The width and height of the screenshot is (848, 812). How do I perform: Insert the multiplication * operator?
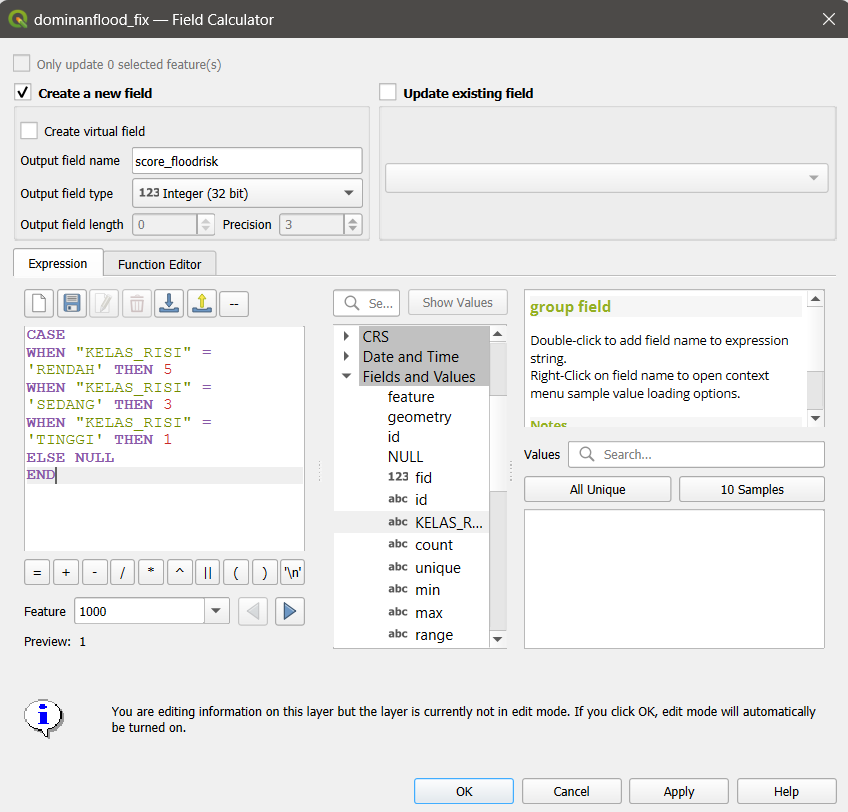151,573
